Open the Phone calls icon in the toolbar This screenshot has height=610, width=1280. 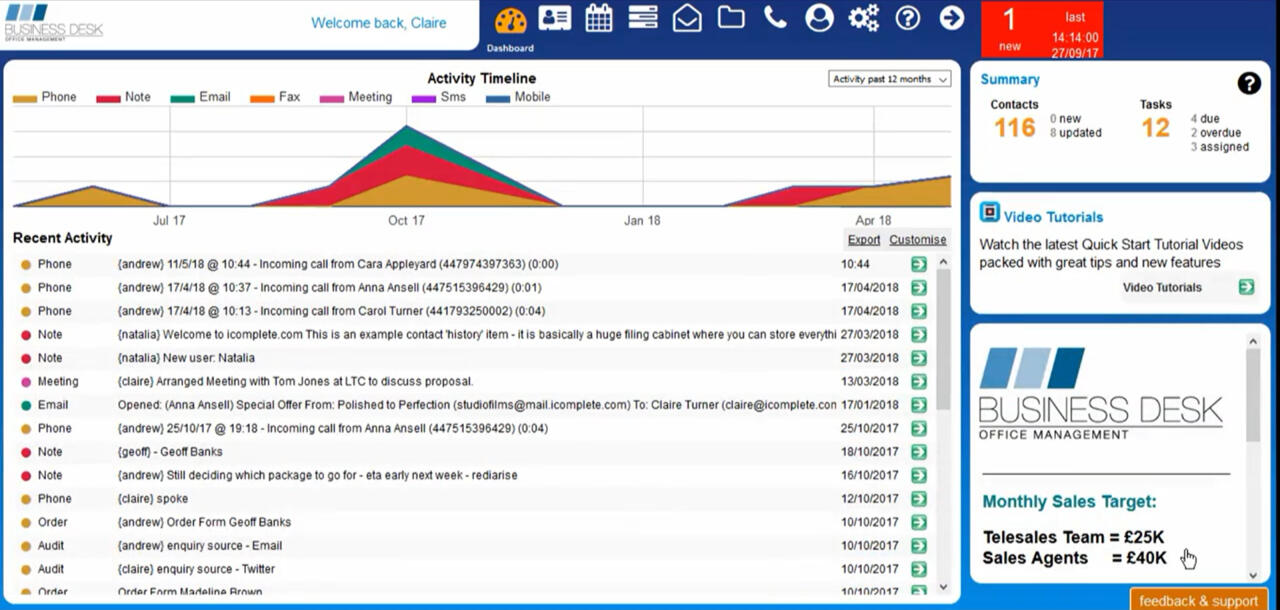click(774, 17)
